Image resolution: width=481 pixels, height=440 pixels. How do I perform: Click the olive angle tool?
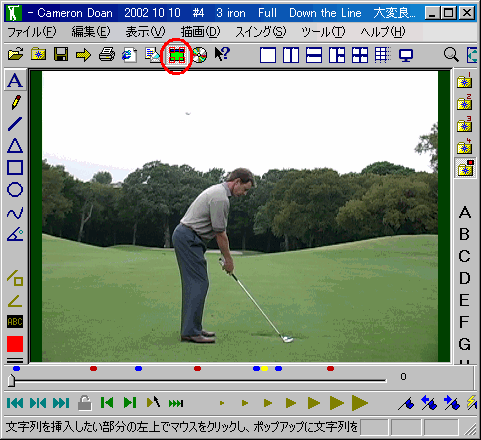15,301
